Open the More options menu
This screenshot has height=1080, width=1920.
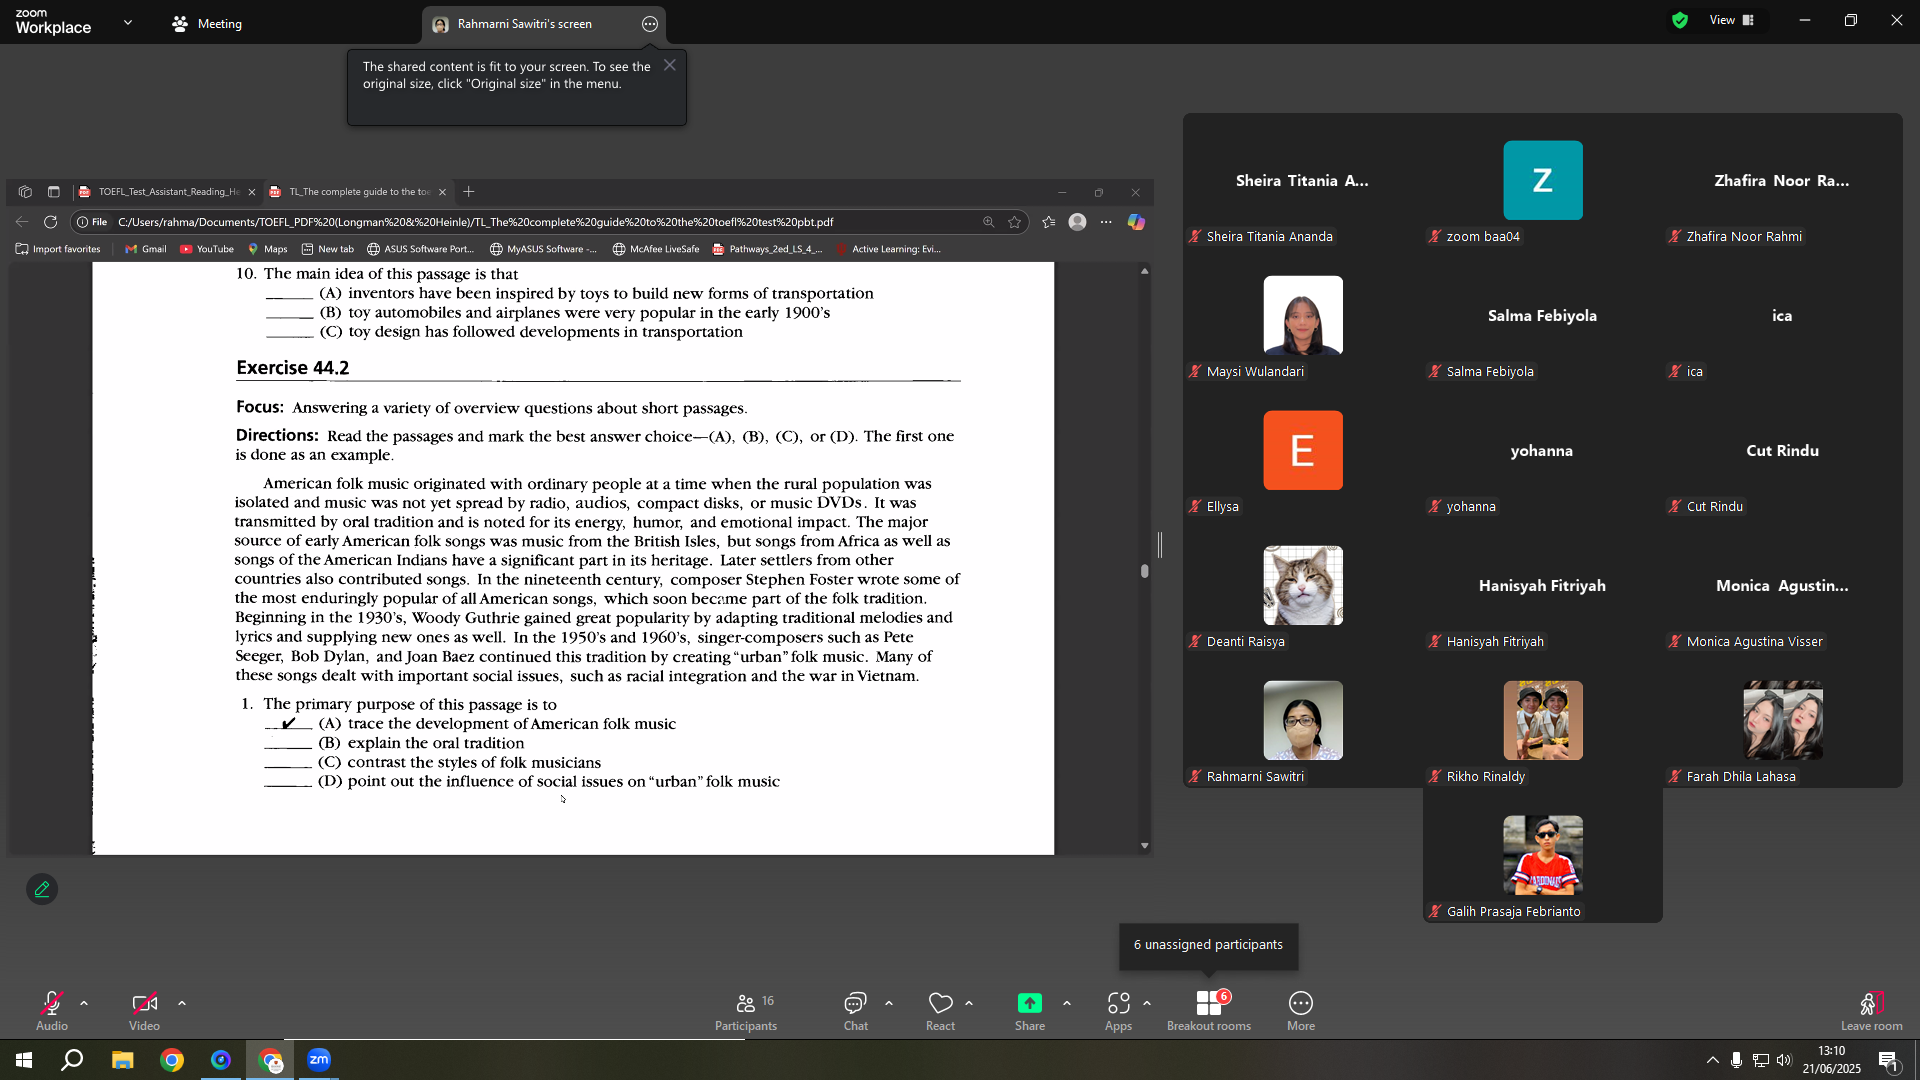pos(1301,1010)
